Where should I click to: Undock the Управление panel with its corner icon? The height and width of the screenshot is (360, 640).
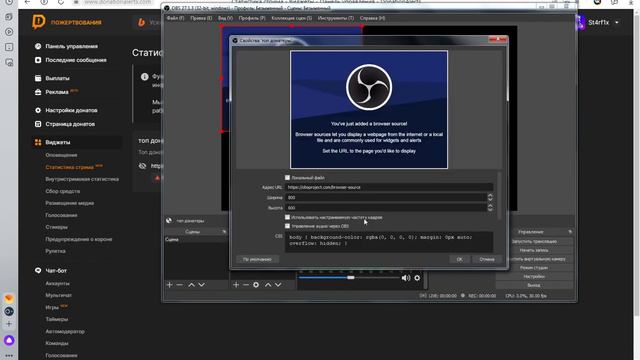coord(570,231)
